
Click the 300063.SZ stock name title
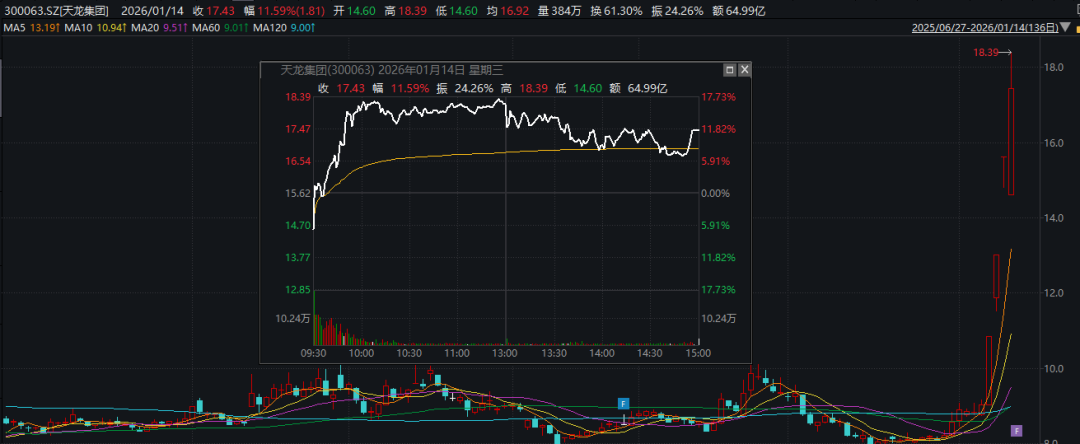pyautogui.click(x=55, y=9)
